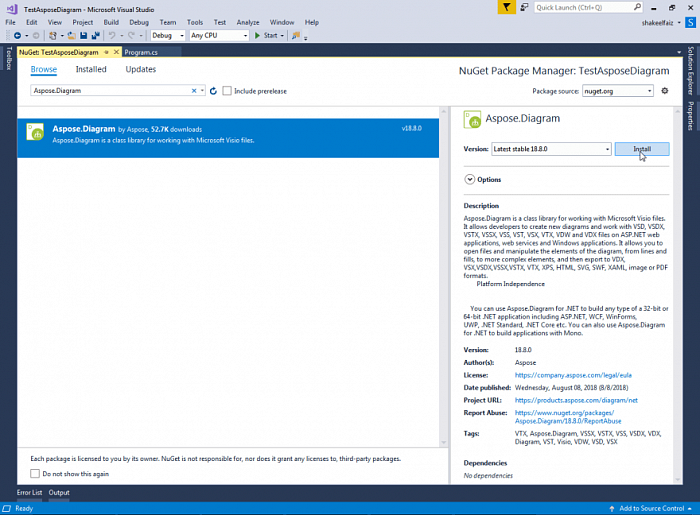Click the navigate forward toolbar arrow
The width and height of the screenshot is (700, 515).
[36, 35]
